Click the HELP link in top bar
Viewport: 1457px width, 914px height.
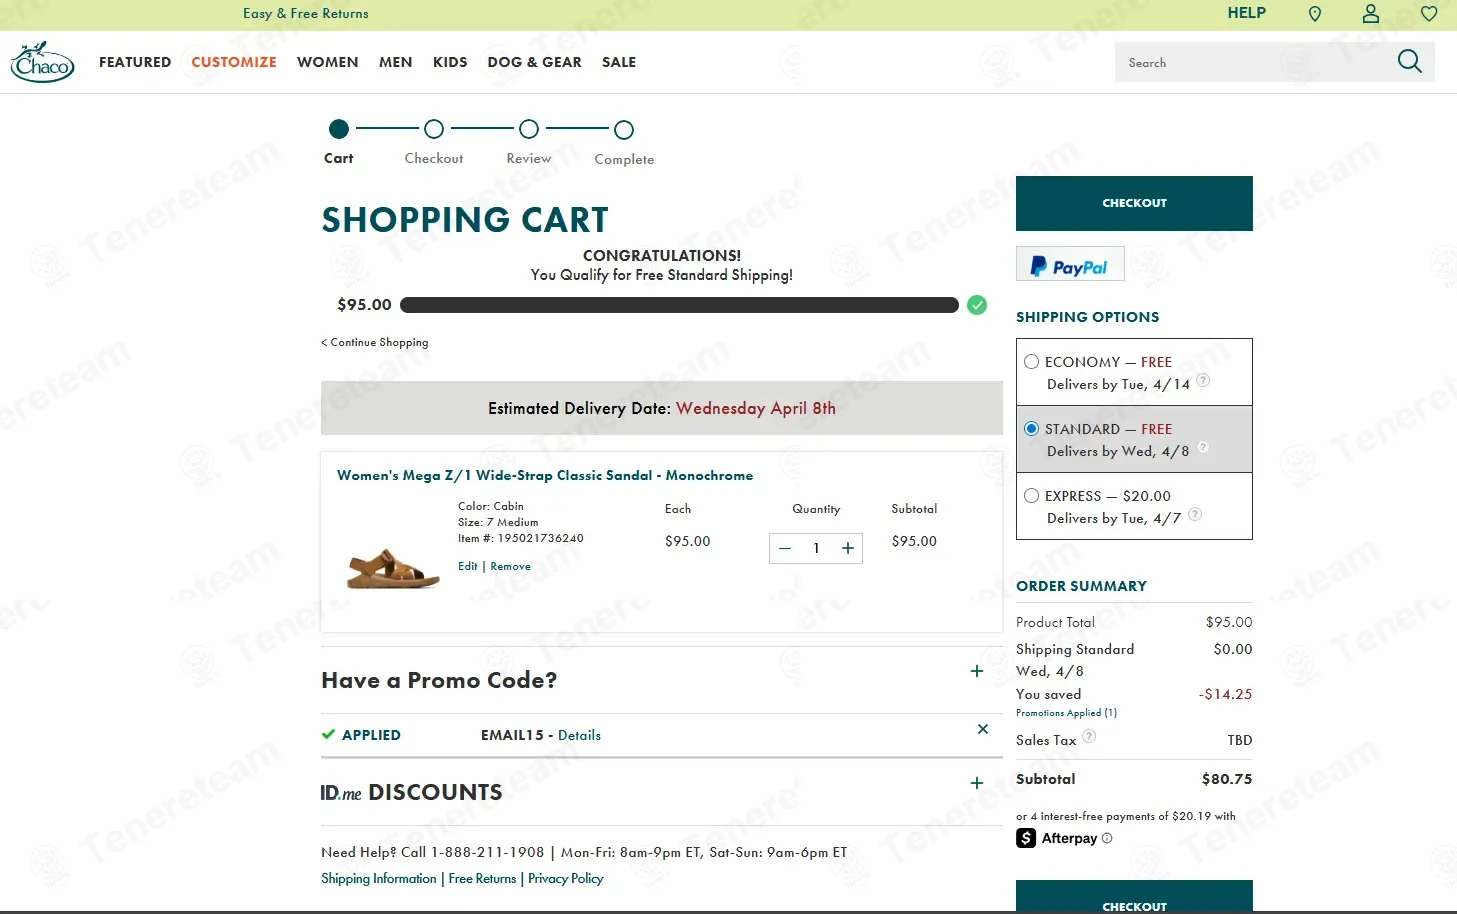1246,13
